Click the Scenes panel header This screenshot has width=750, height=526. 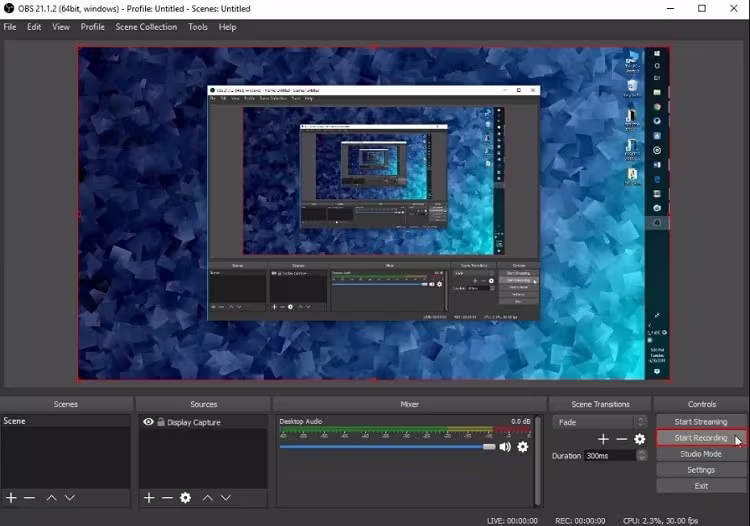click(66, 404)
